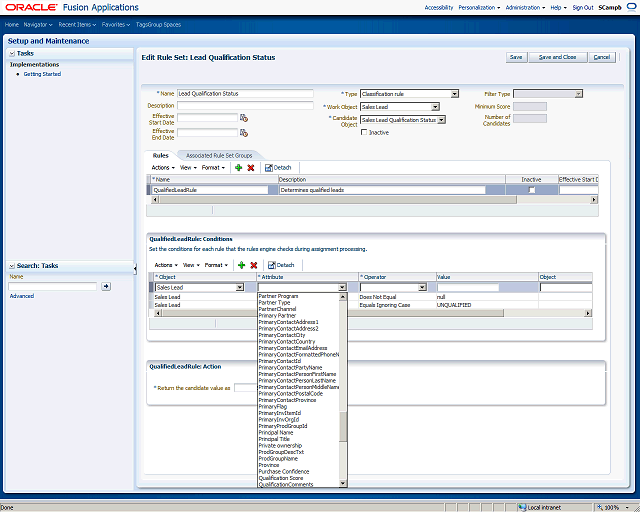Open the Rules View menu
Image resolution: width=640 pixels, height=512 pixels.
coord(188,167)
